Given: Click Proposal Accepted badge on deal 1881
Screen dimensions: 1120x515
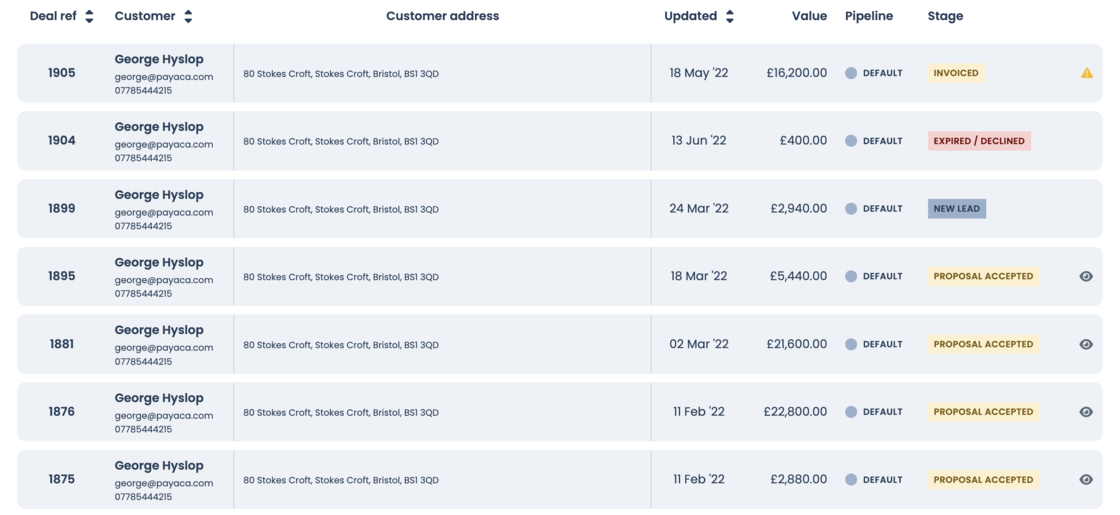Looking at the screenshot, I should [x=983, y=344].
